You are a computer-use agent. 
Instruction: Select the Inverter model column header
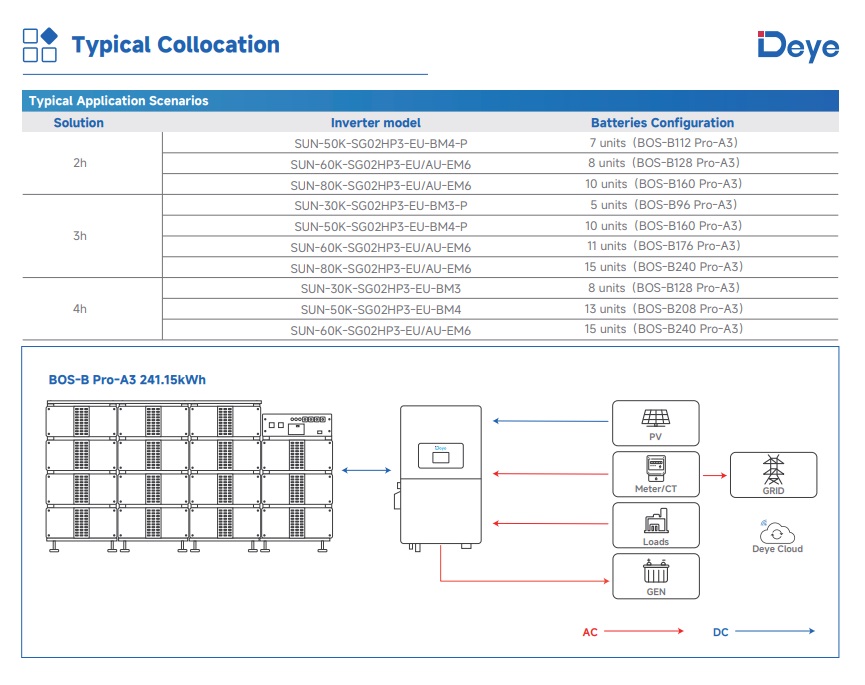click(x=375, y=123)
